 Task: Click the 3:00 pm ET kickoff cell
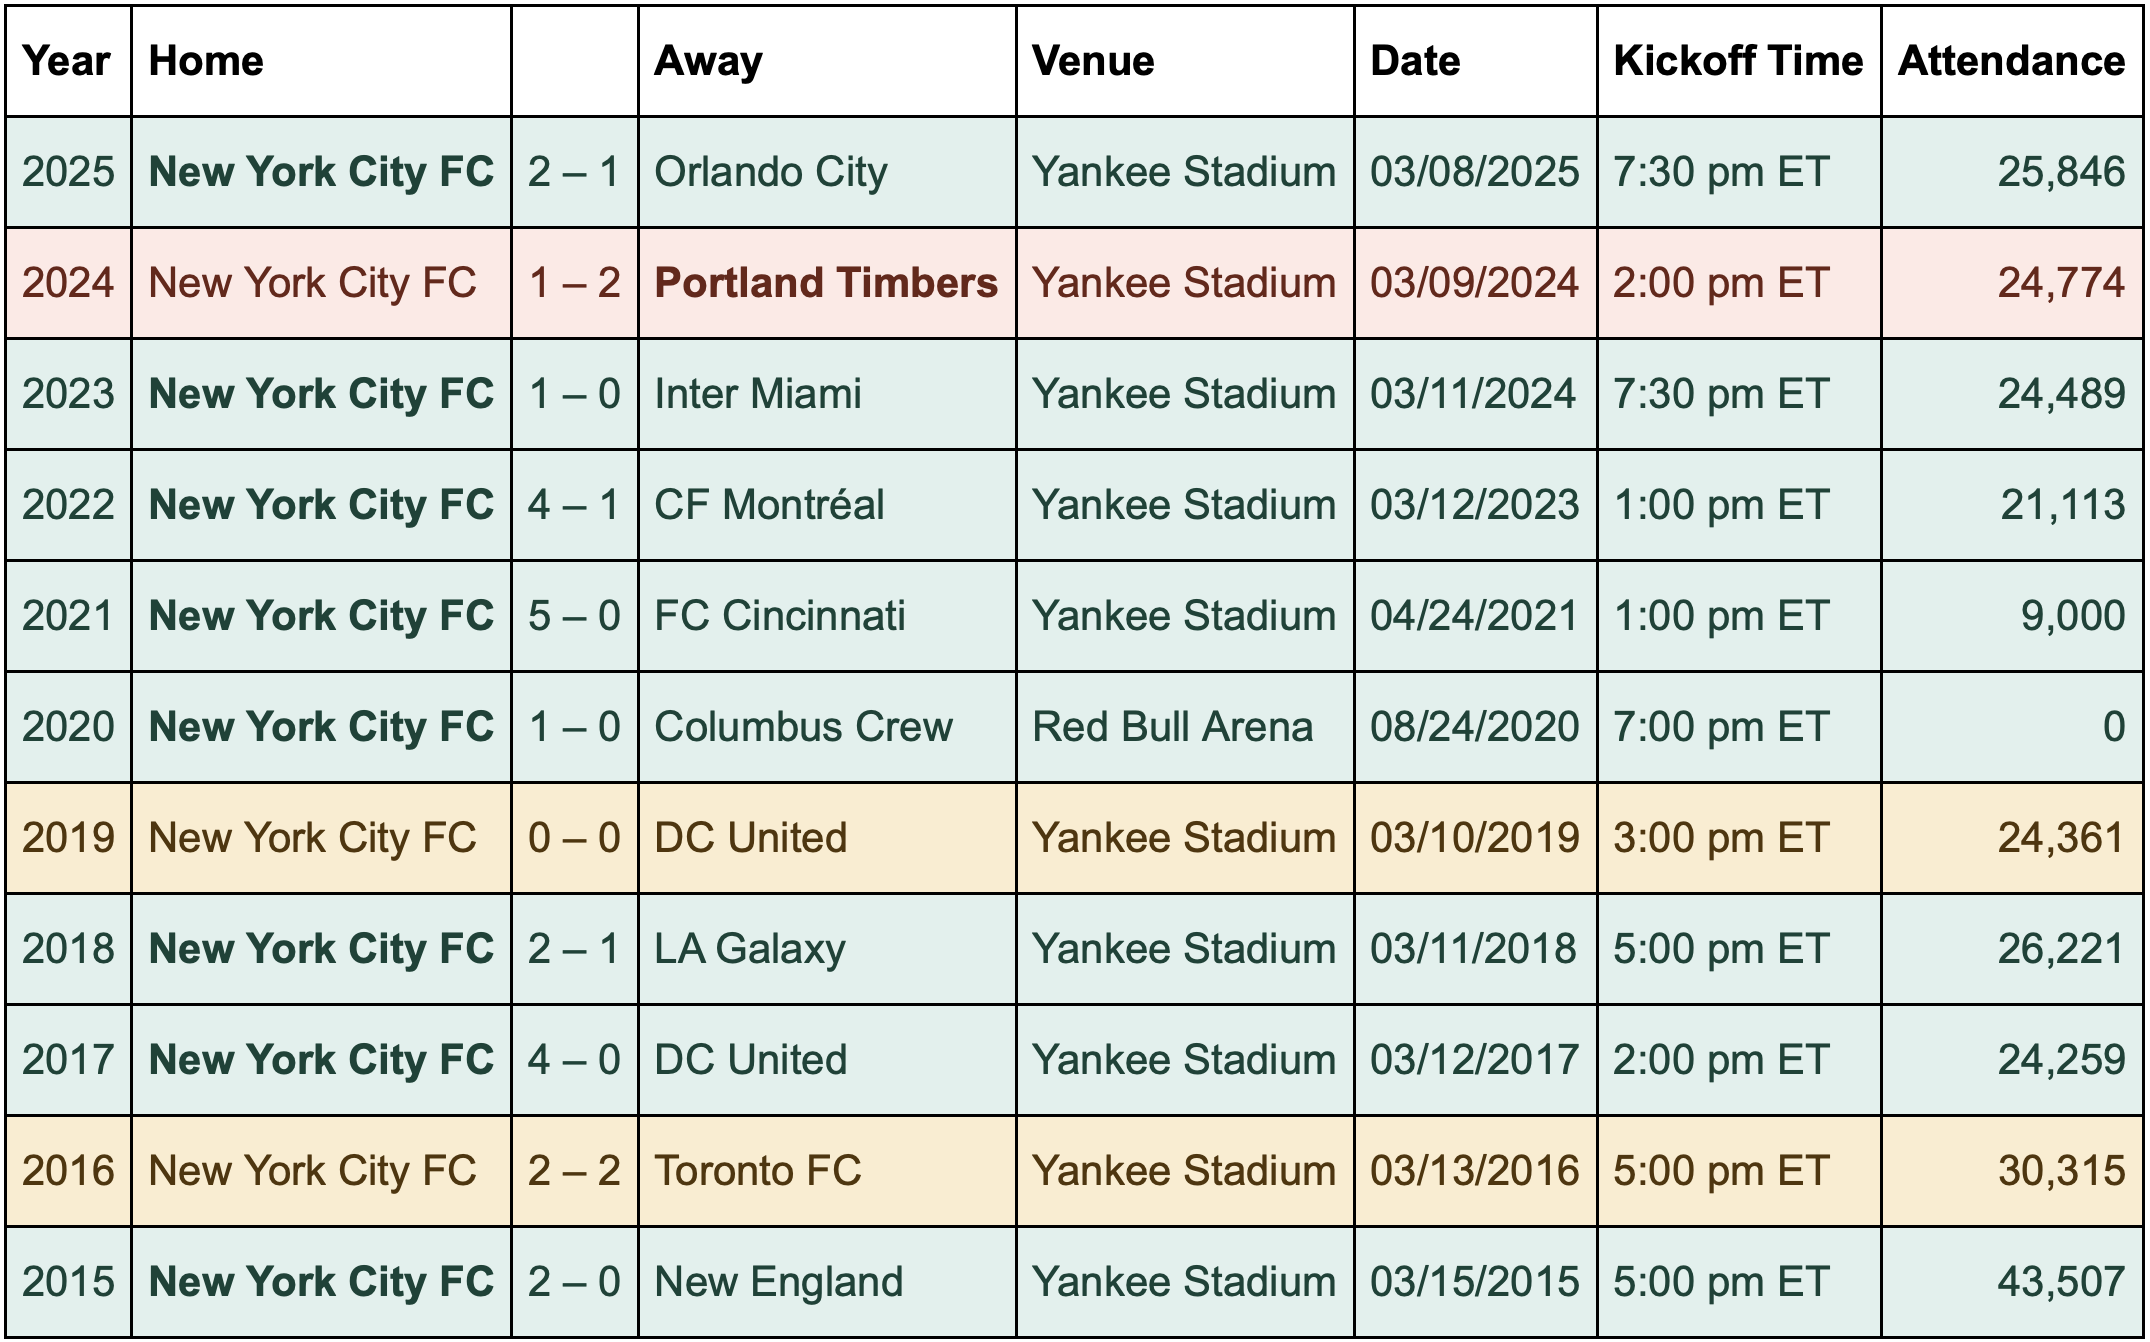click(x=1720, y=838)
